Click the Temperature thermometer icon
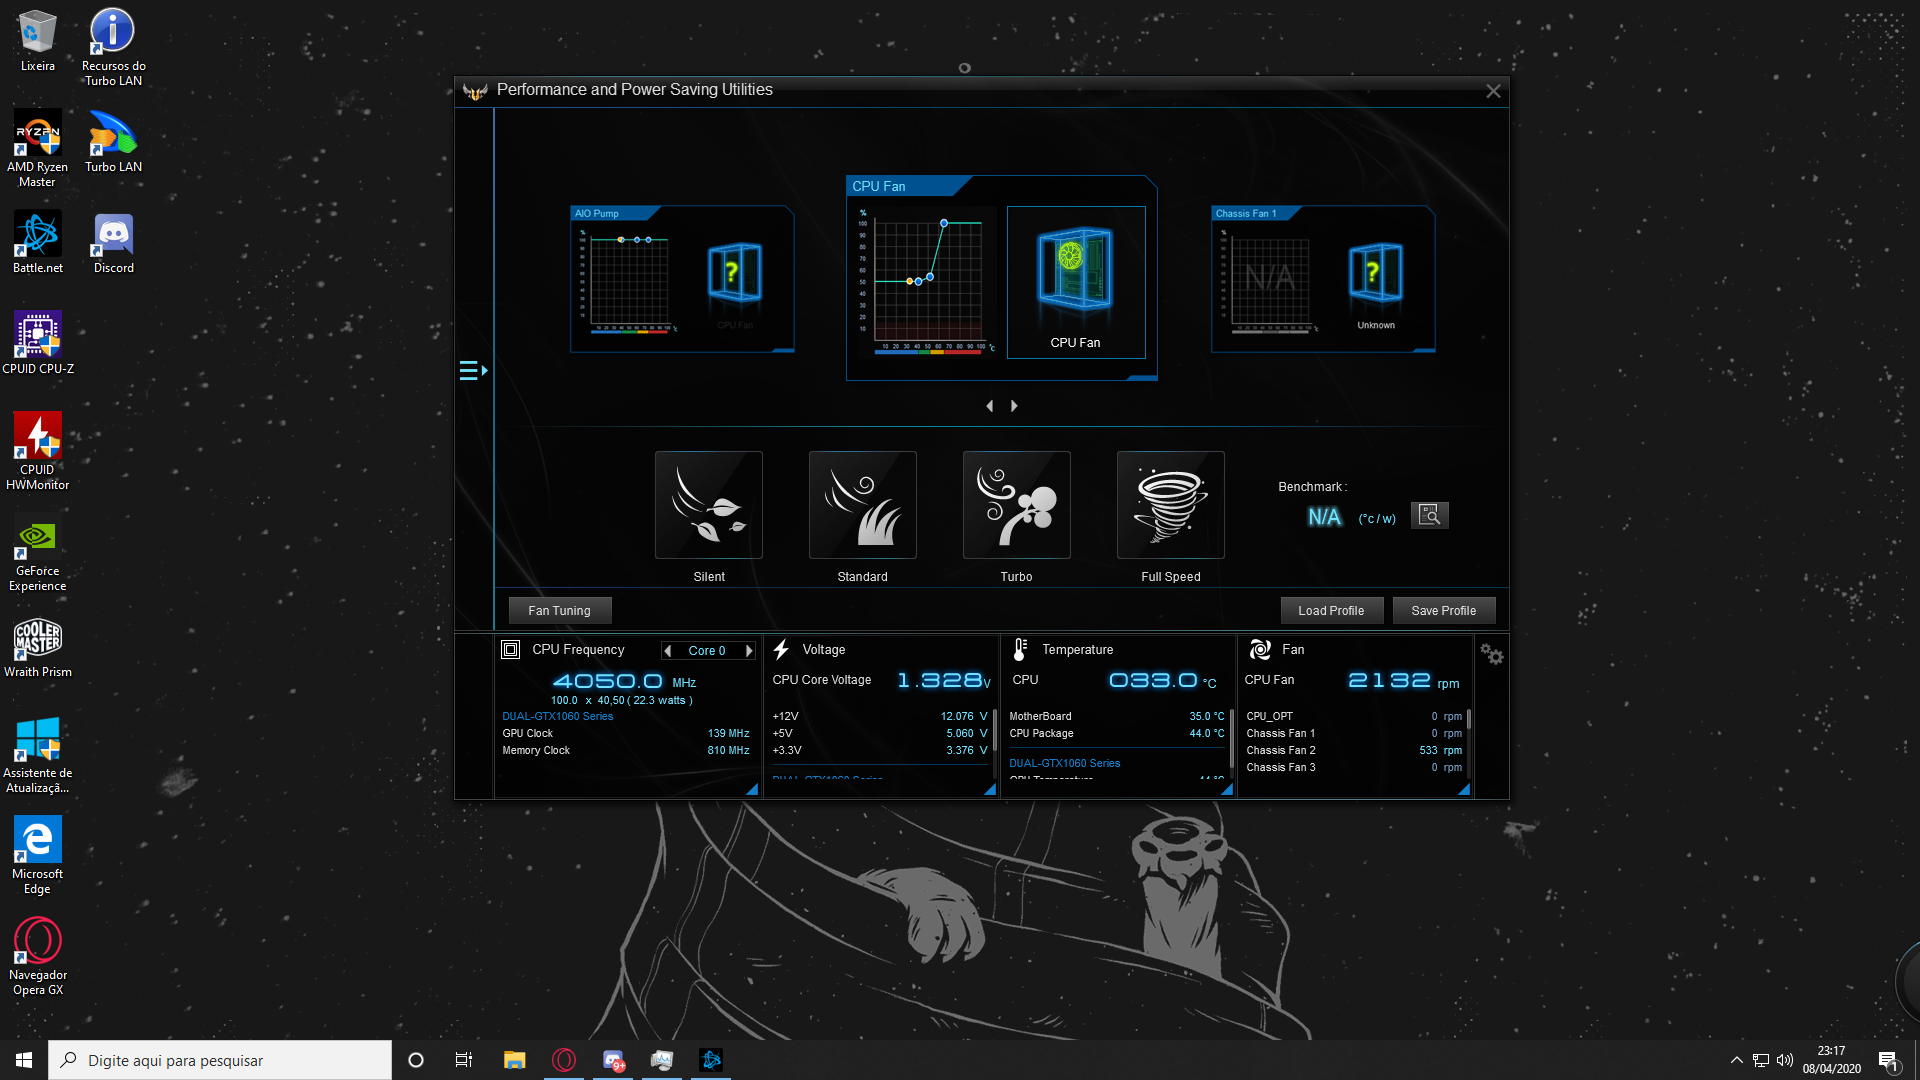 tap(1019, 650)
